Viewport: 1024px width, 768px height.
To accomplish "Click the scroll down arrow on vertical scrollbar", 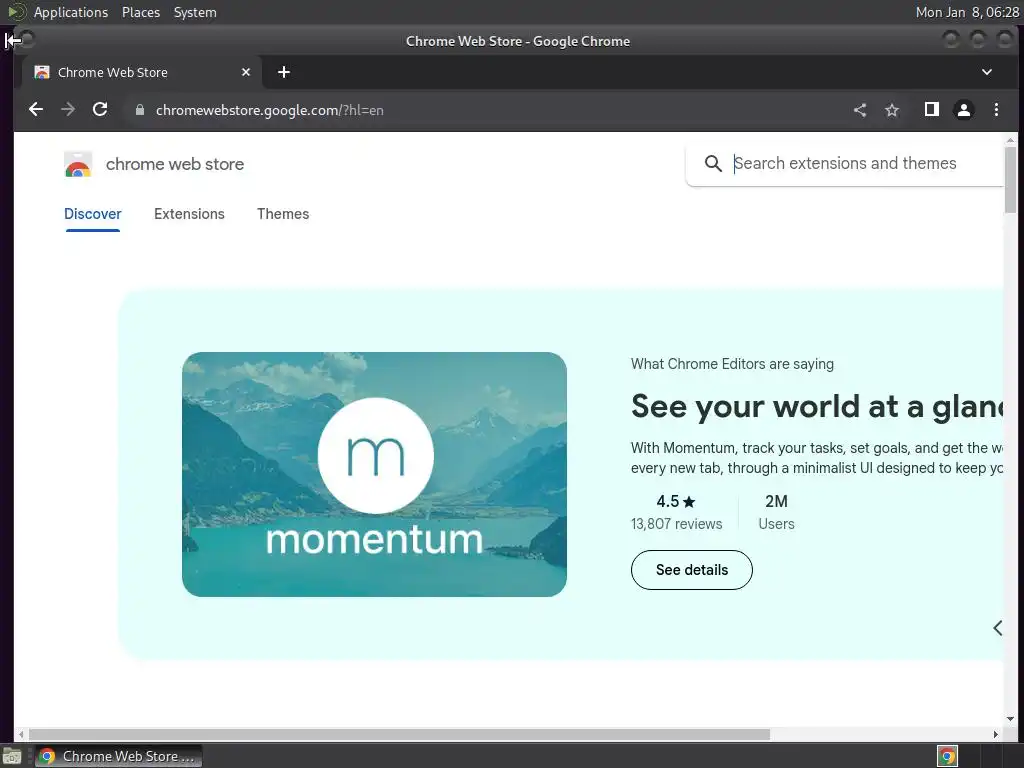I will (x=1010, y=719).
